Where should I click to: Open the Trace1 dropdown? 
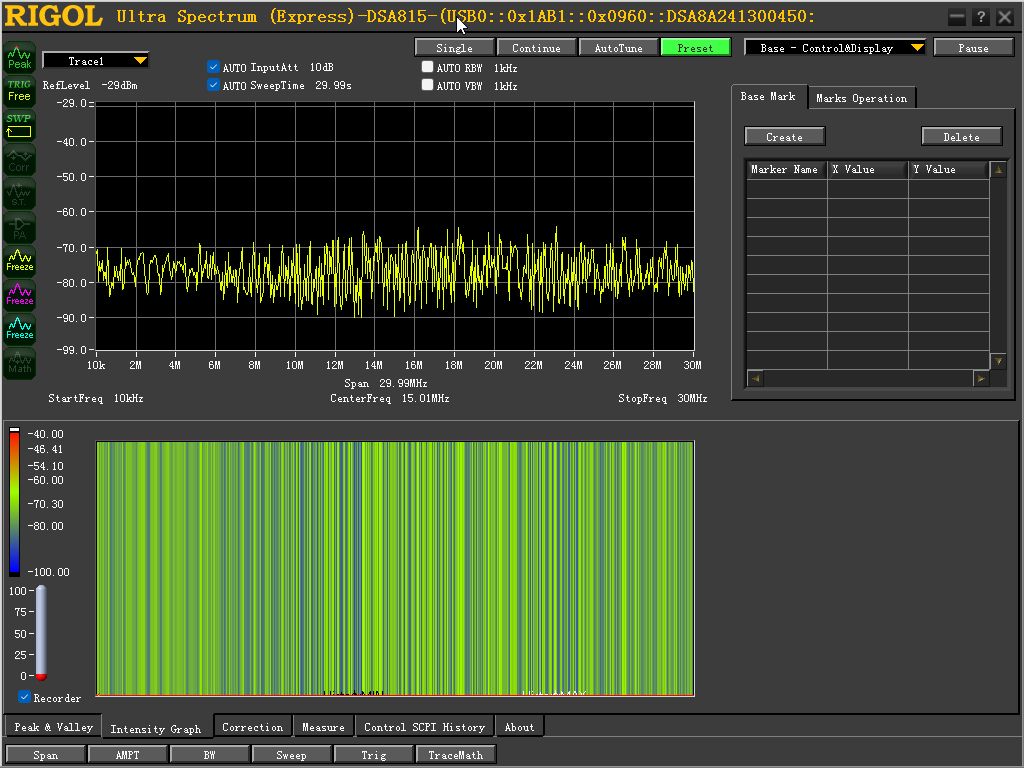pos(95,61)
